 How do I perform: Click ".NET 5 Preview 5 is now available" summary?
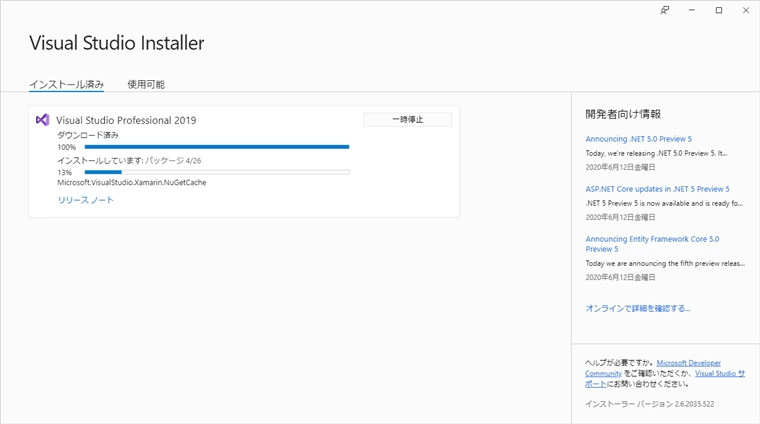(664, 204)
